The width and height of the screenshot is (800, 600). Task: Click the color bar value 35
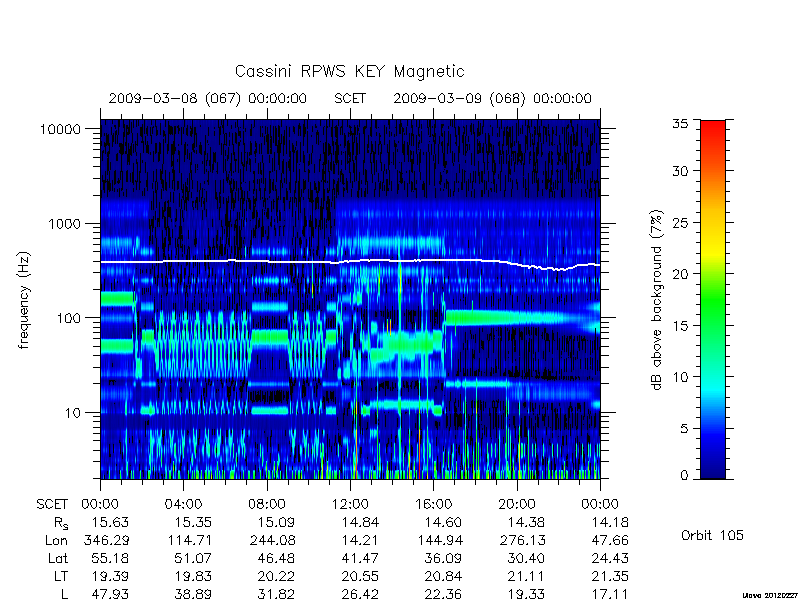(x=680, y=123)
